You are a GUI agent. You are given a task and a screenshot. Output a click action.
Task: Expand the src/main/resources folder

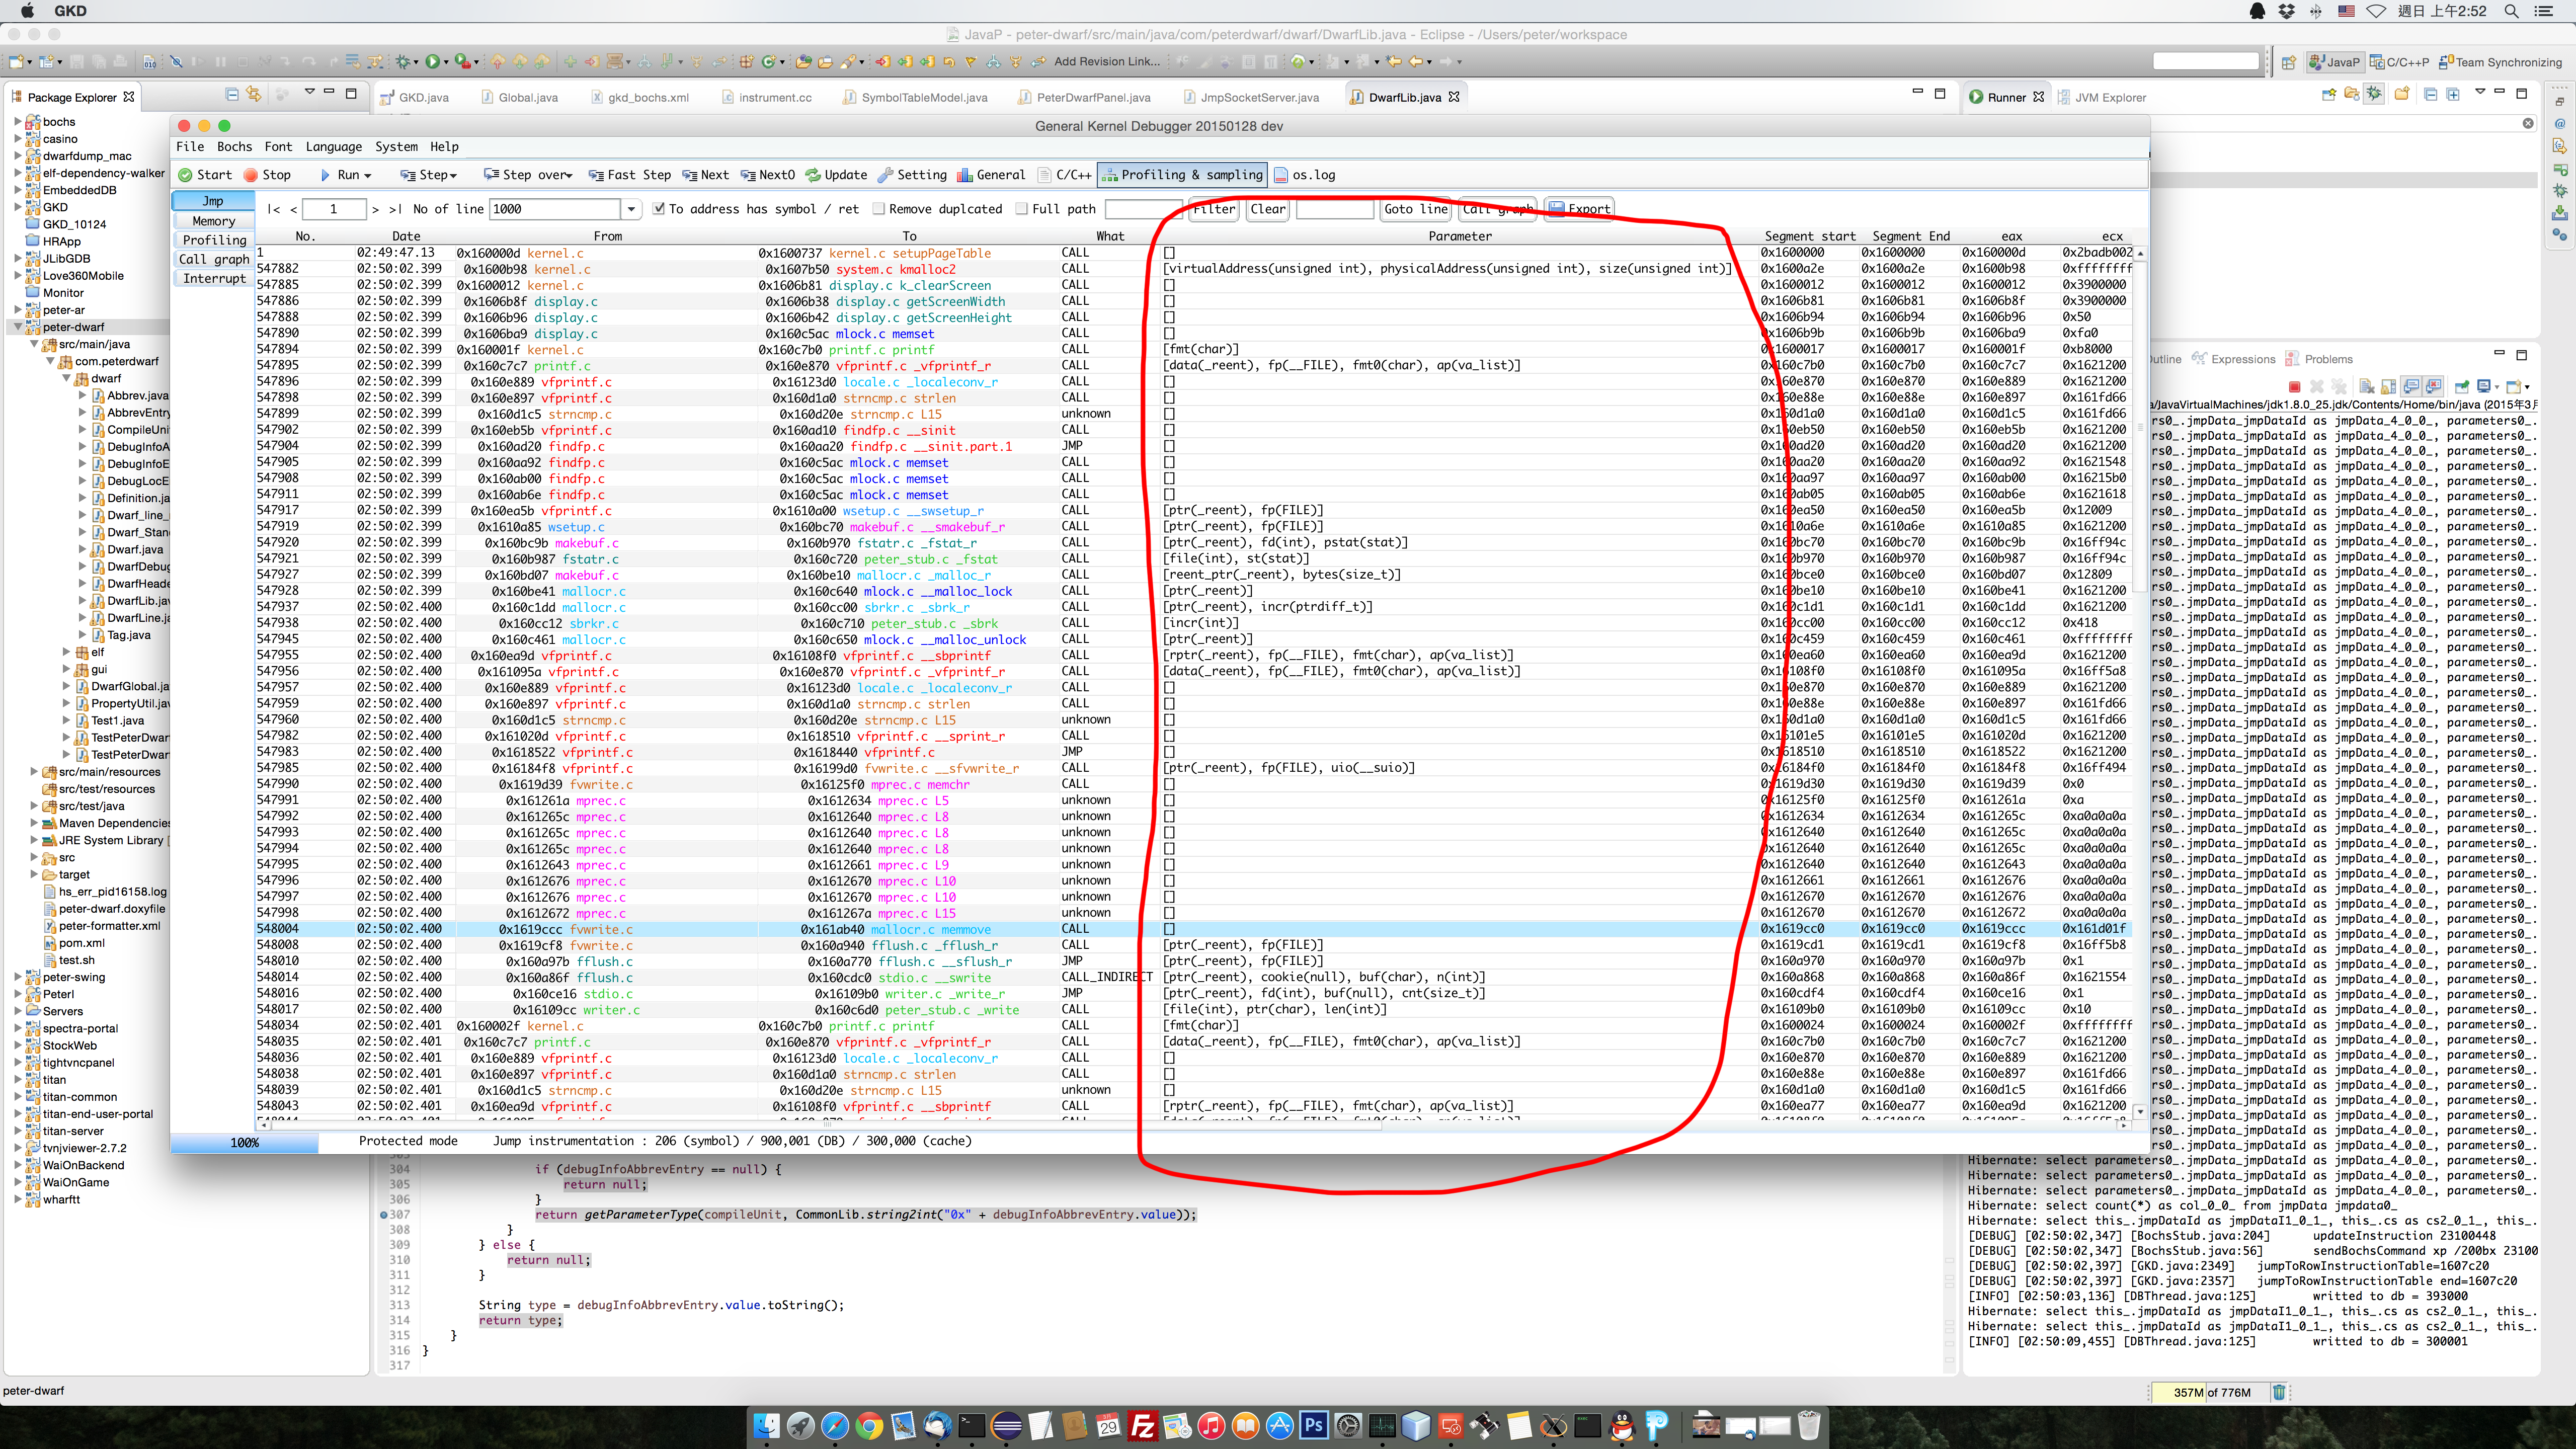[34, 772]
